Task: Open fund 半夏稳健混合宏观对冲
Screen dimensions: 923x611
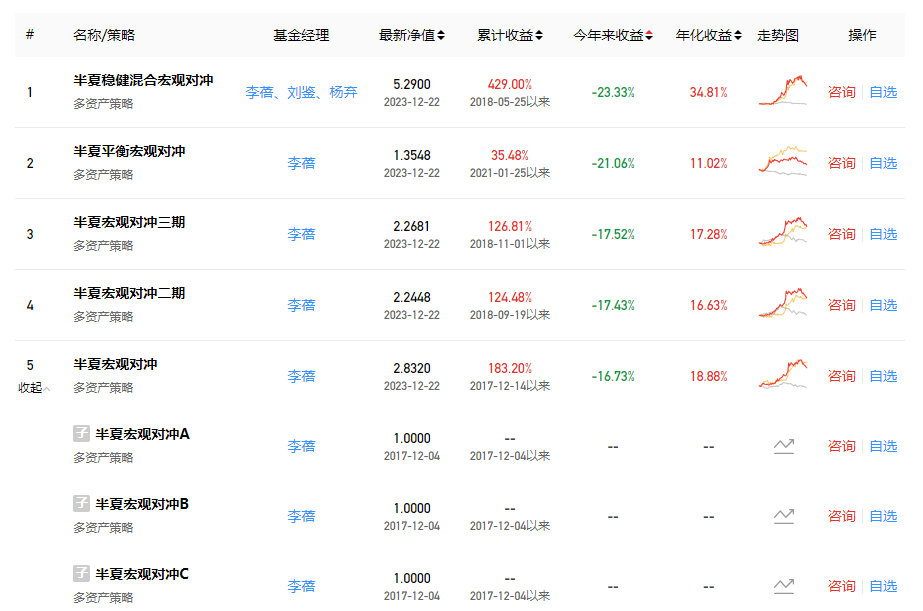Action: tap(143, 80)
